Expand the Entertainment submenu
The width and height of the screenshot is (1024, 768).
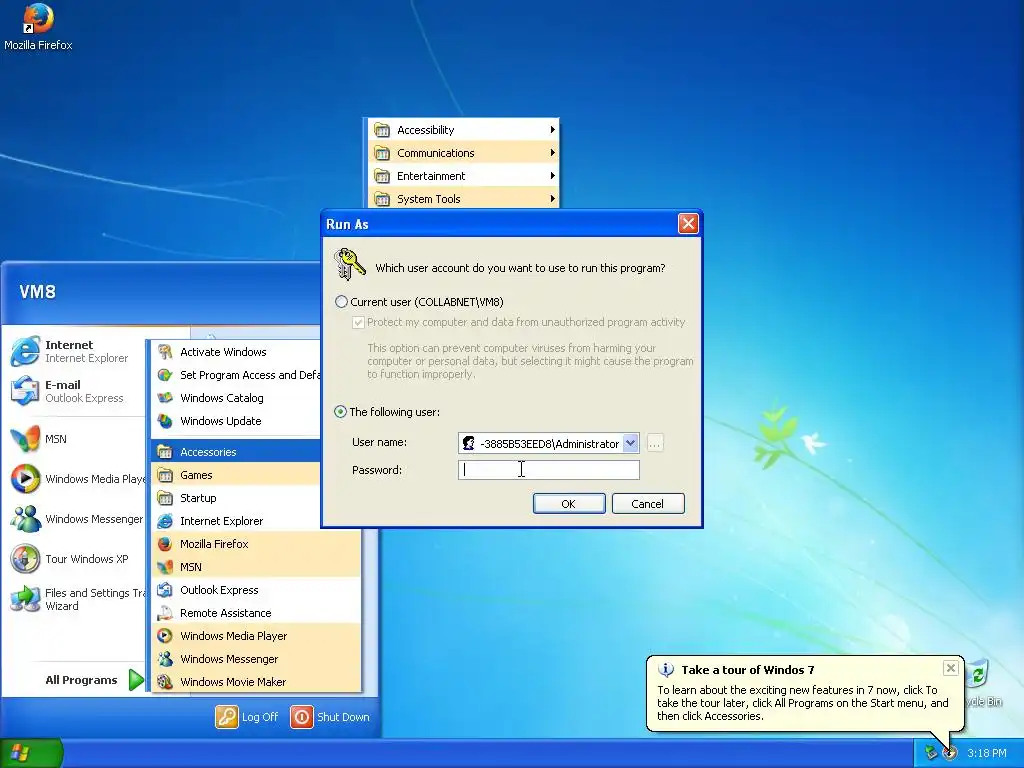tap(462, 176)
